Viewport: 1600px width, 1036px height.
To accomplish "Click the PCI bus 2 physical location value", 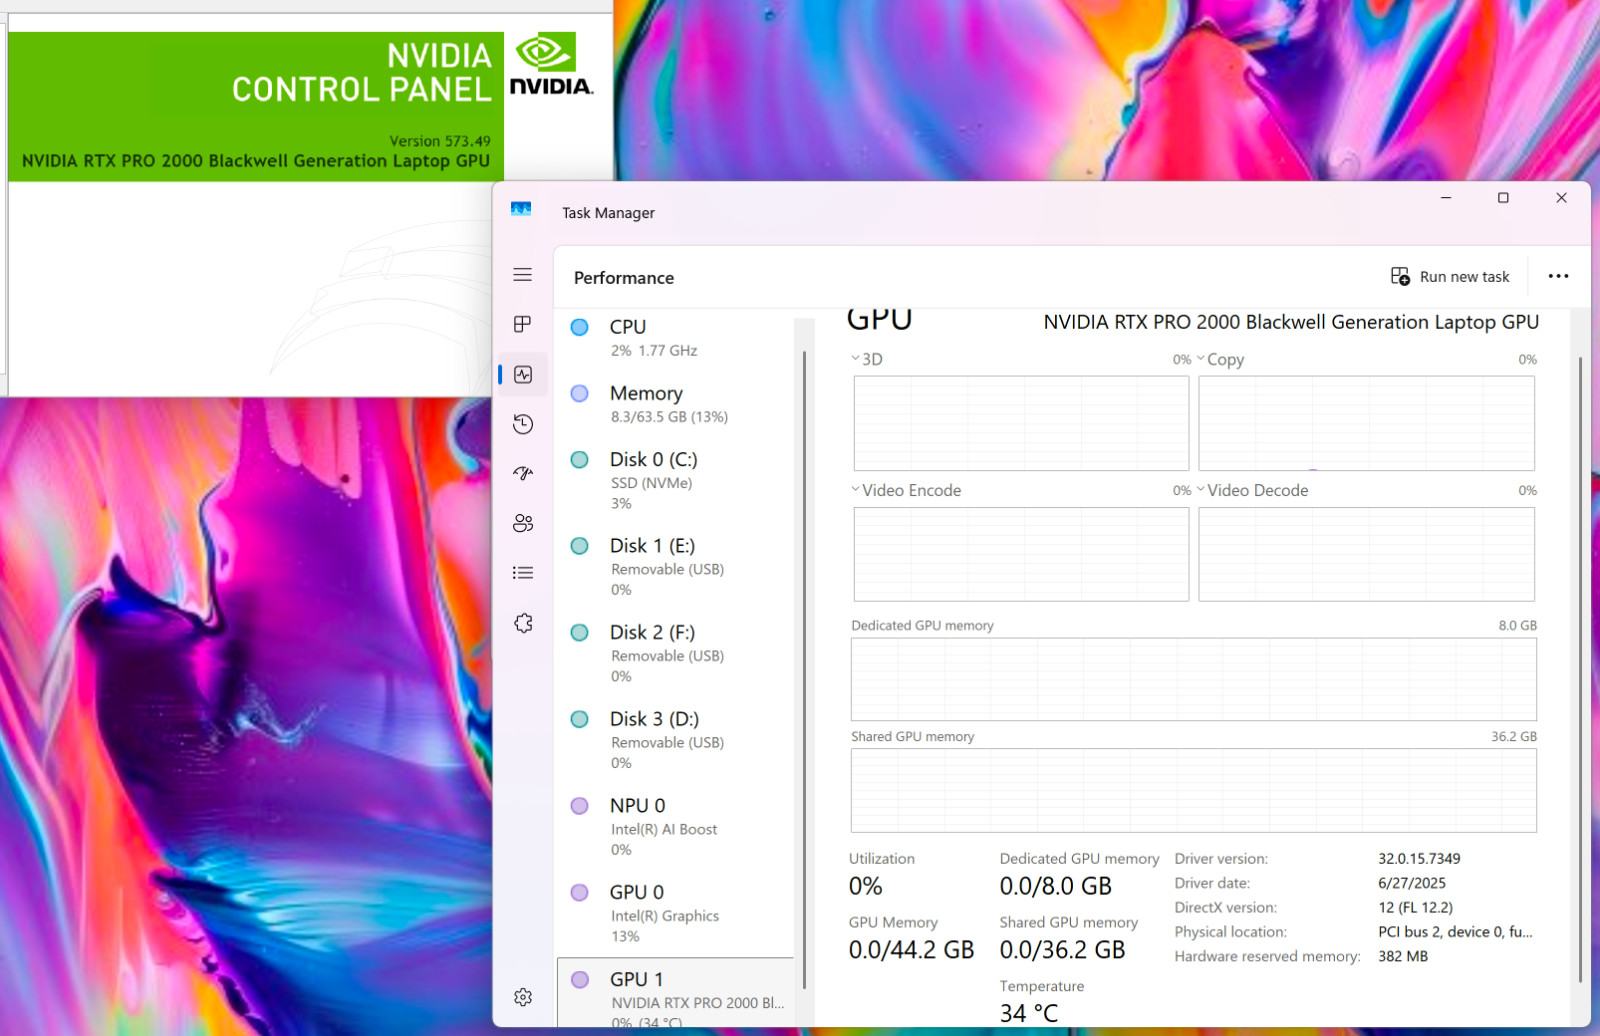I will [1455, 932].
